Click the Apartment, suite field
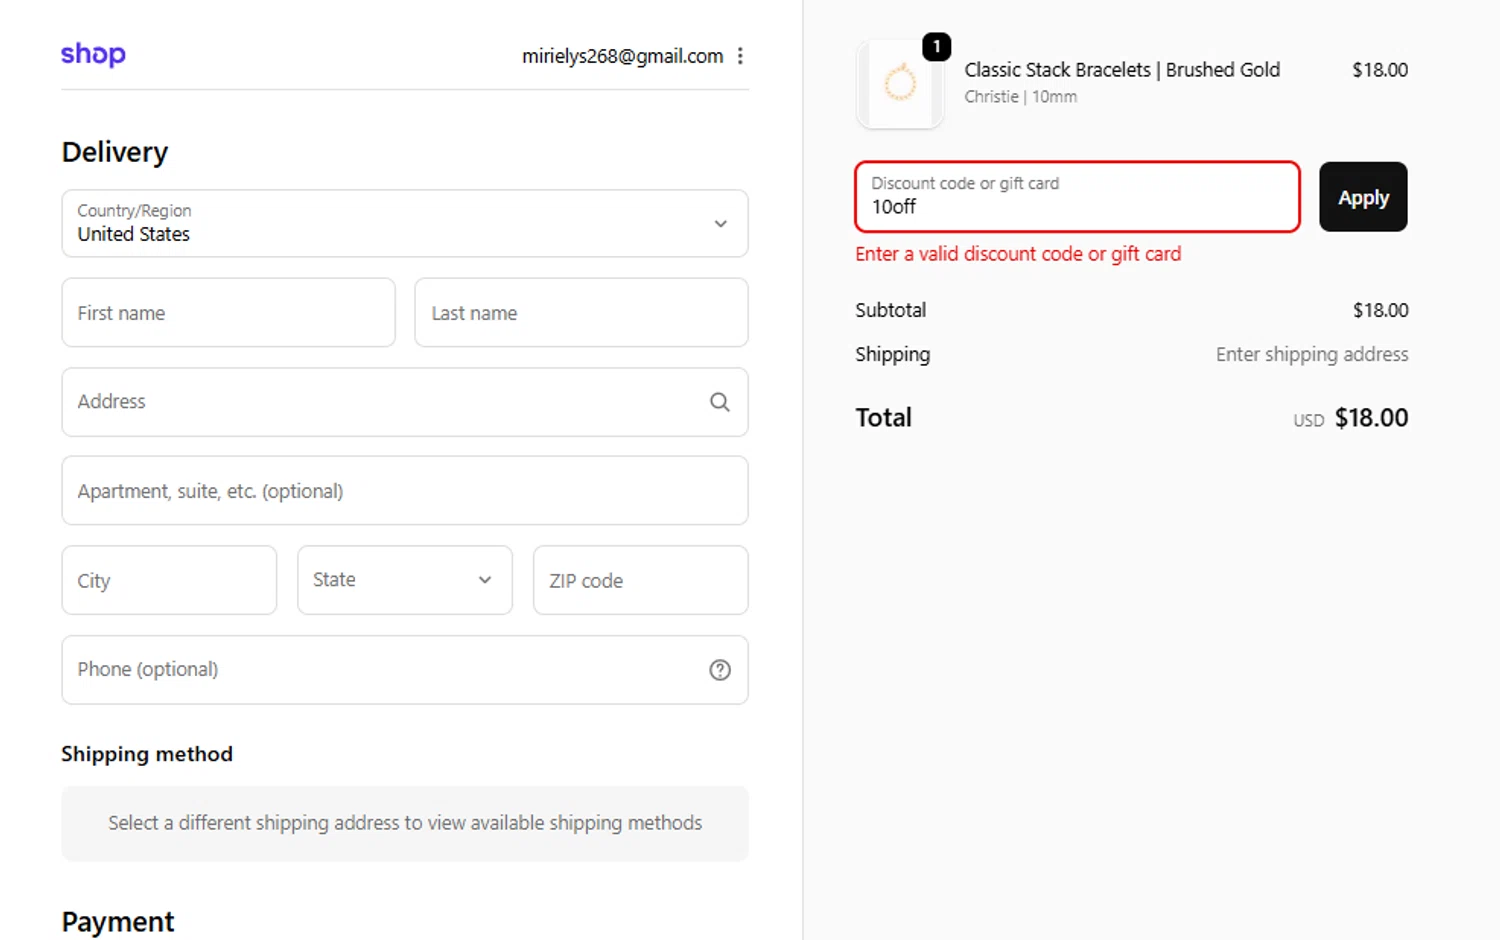This screenshot has width=1500, height=940. coord(405,491)
